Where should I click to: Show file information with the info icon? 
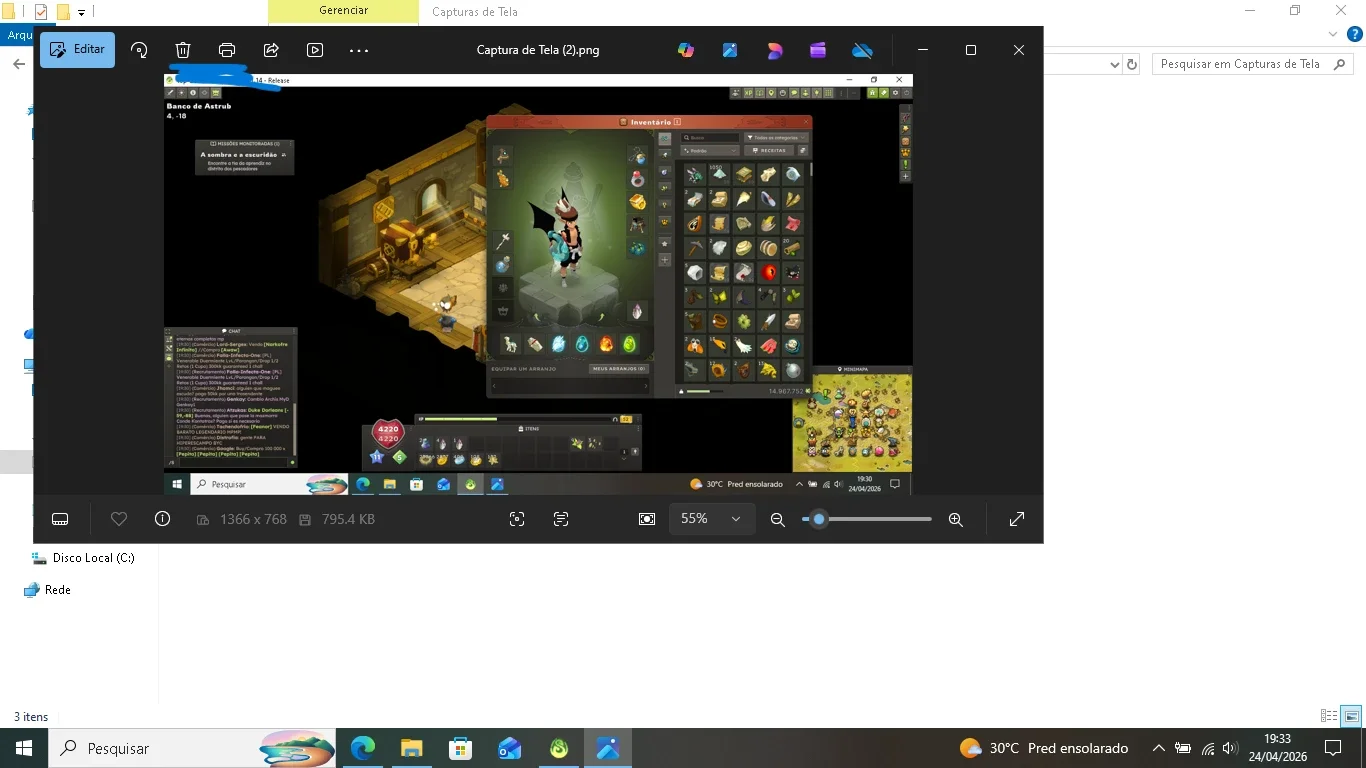click(x=162, y=519)
